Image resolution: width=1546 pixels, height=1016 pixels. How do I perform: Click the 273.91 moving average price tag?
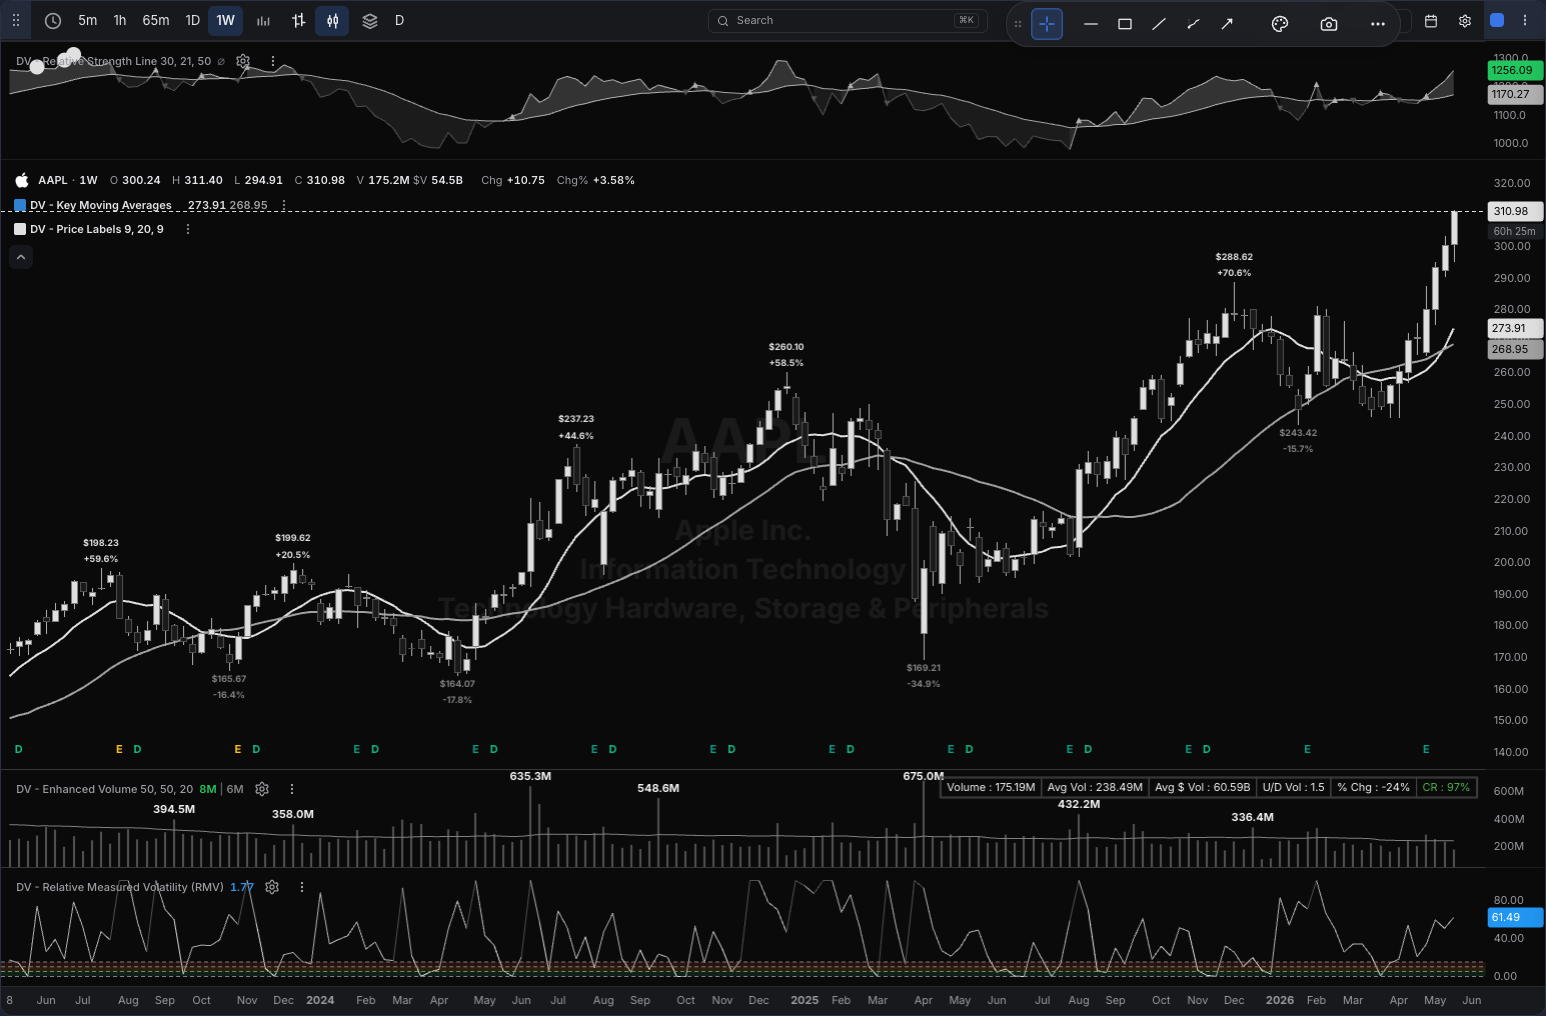pos(1516,328)
